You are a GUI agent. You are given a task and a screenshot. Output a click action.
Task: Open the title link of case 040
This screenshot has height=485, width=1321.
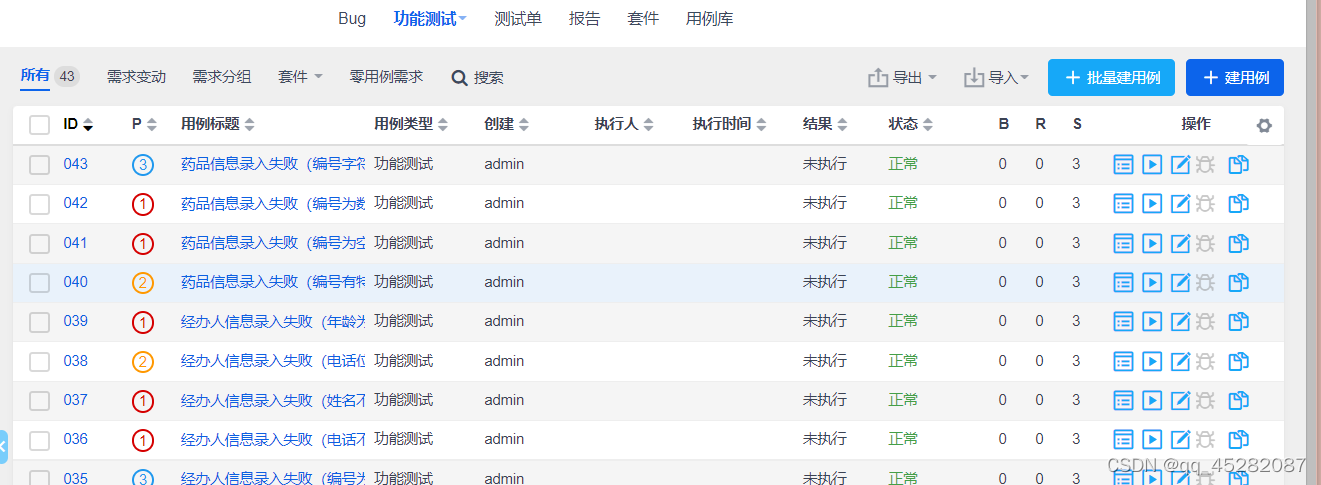[x=273, y=282]
